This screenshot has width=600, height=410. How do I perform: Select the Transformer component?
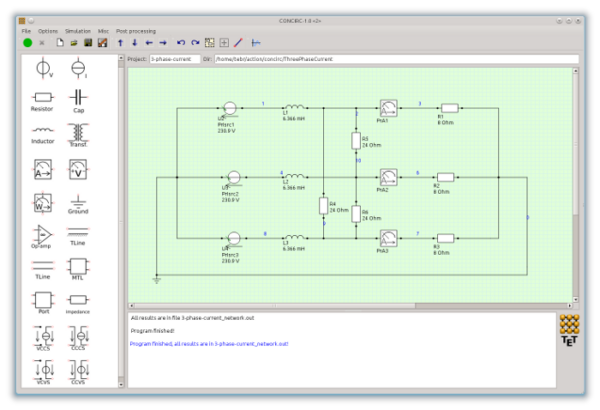(78, 132)
